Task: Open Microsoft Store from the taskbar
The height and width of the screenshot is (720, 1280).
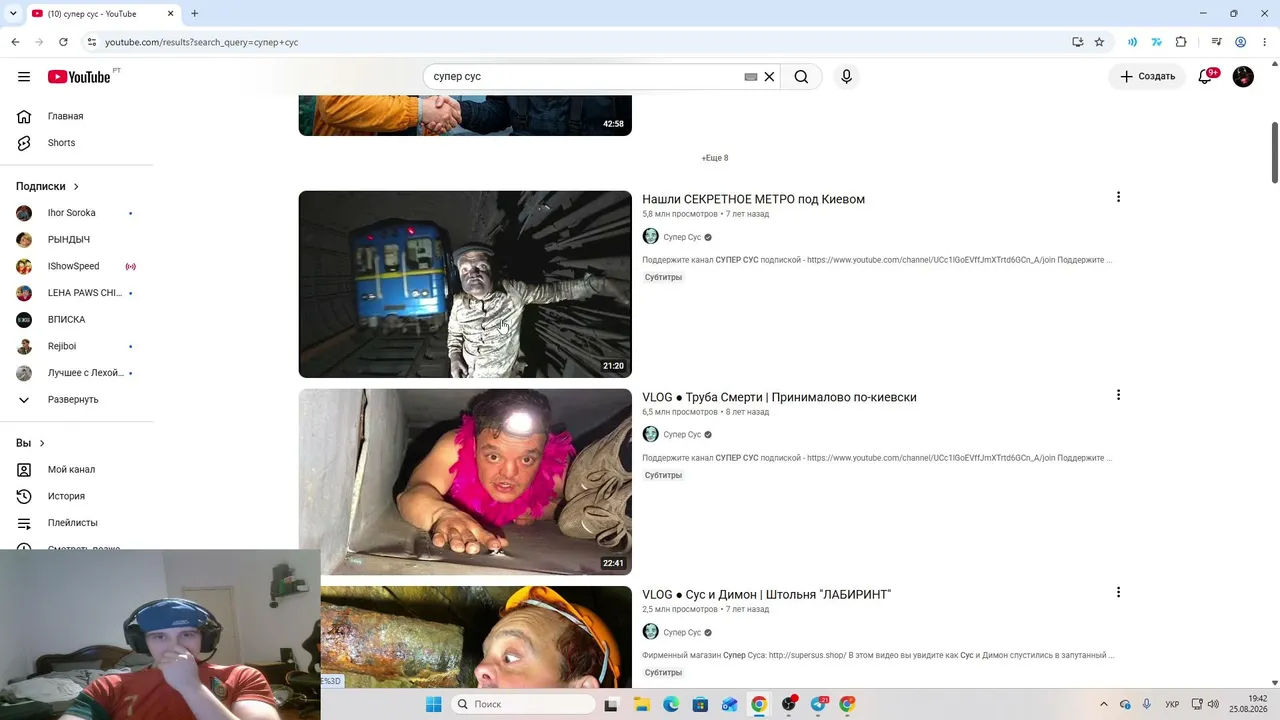Action: click(x=700, y=704)
